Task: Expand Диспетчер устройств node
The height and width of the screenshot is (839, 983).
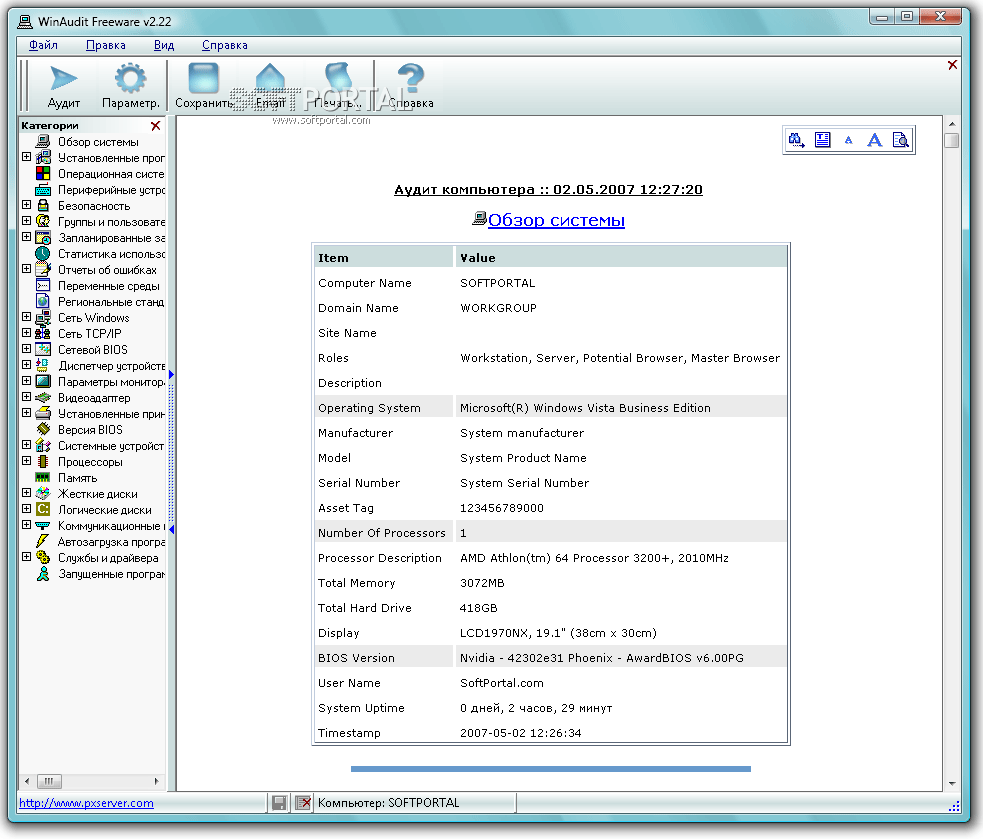Action: click(x=26, y=364)
